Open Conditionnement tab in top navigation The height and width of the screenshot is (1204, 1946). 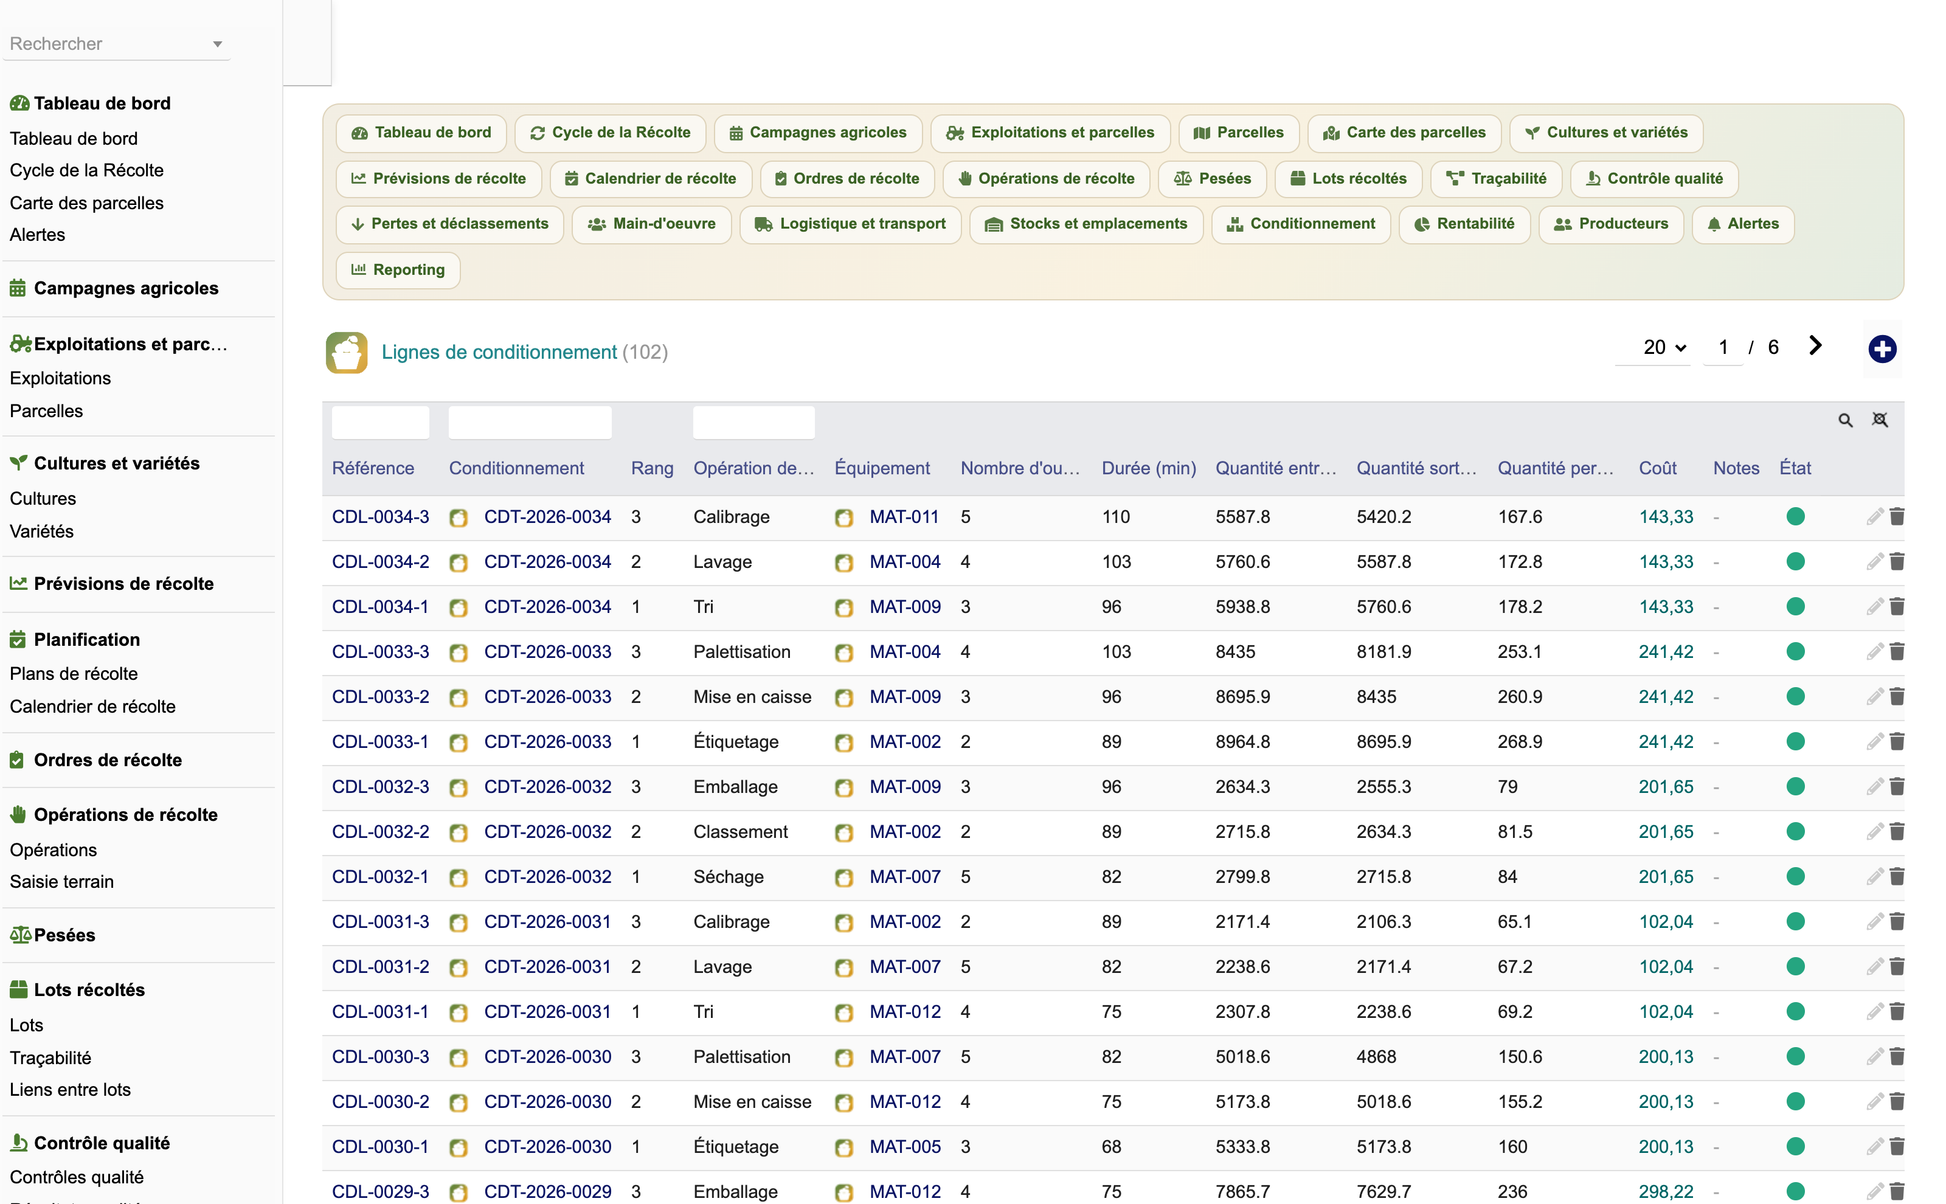click(x=1301, y=224)
